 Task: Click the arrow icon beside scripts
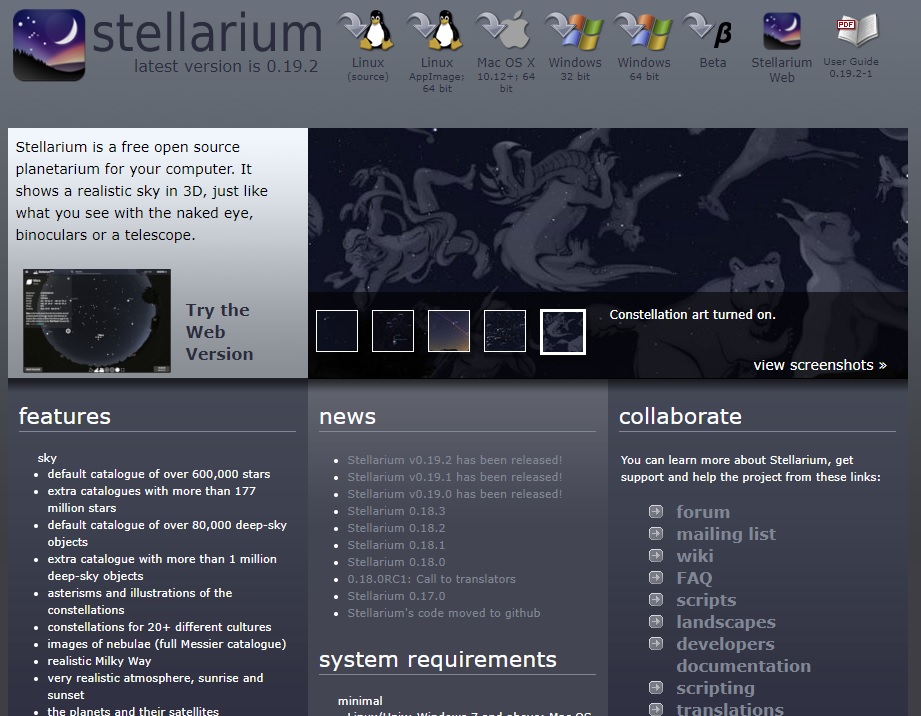[656, 600]
